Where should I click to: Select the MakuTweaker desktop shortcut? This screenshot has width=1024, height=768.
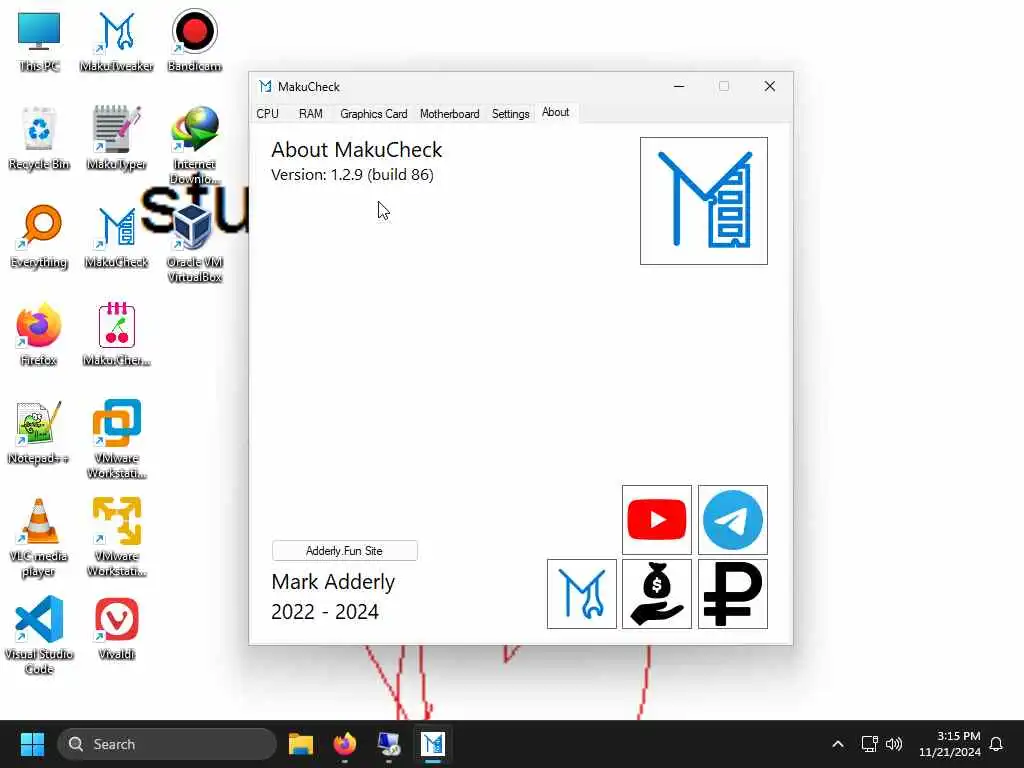117,42
